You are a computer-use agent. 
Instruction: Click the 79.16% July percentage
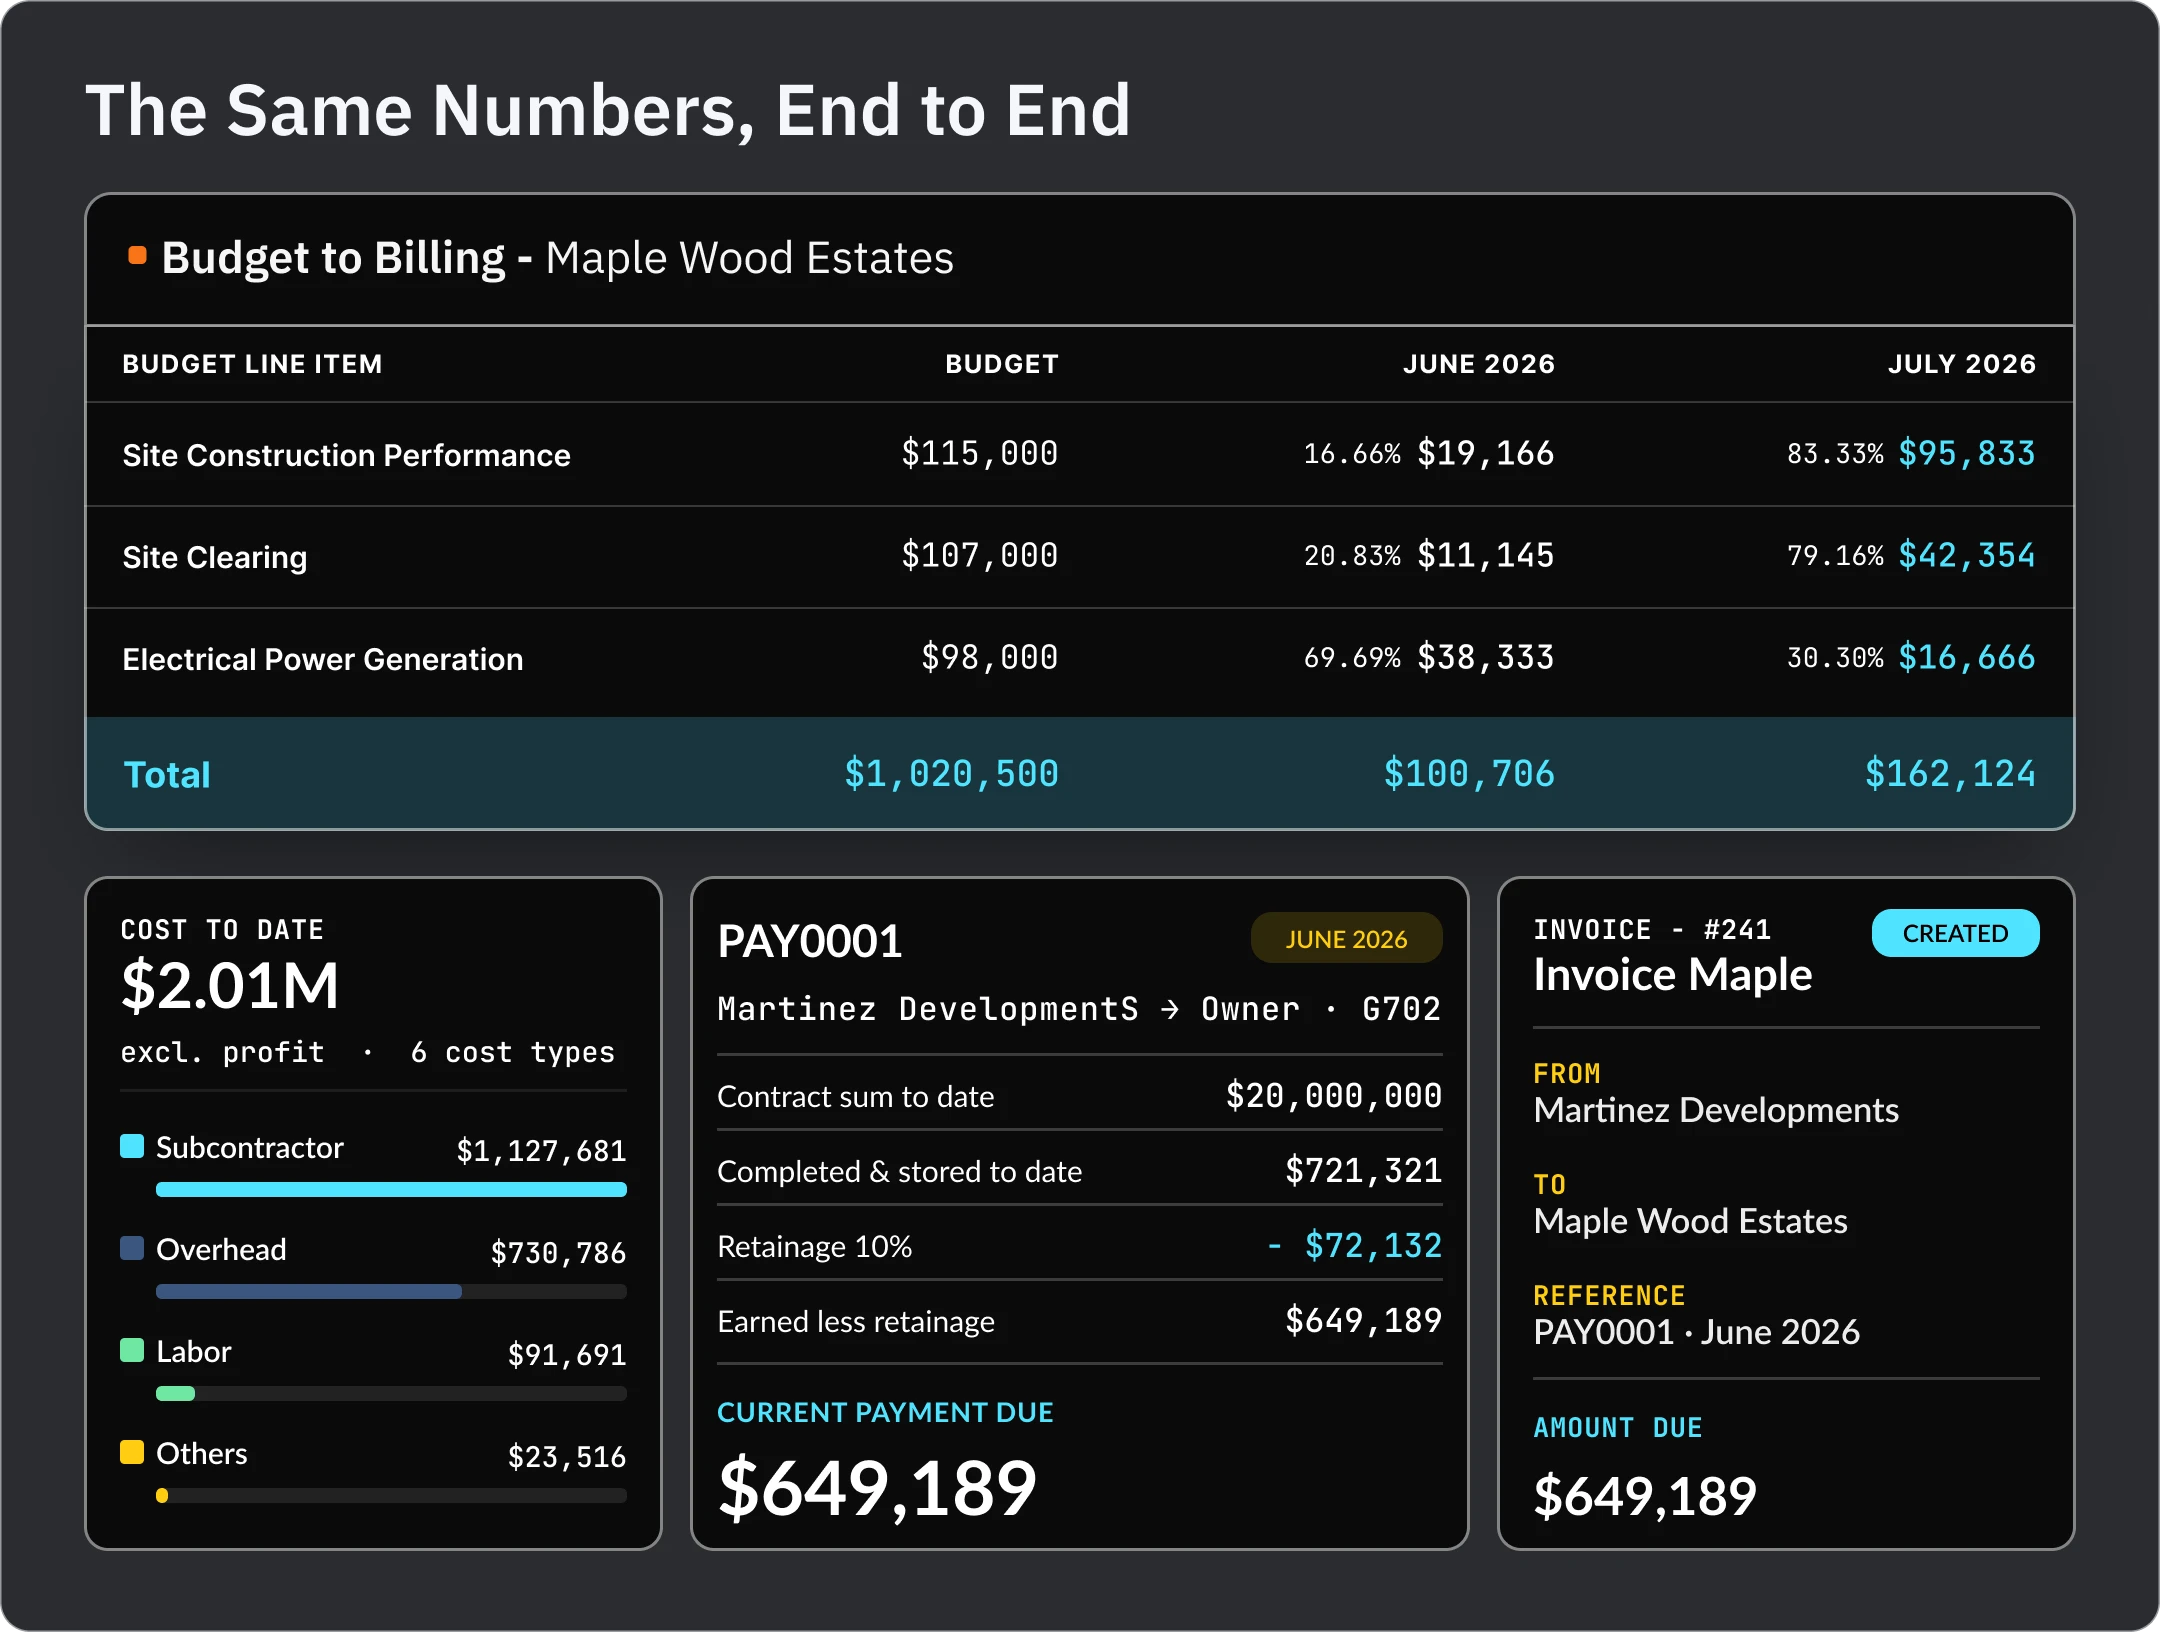(x=1835, y=557)
